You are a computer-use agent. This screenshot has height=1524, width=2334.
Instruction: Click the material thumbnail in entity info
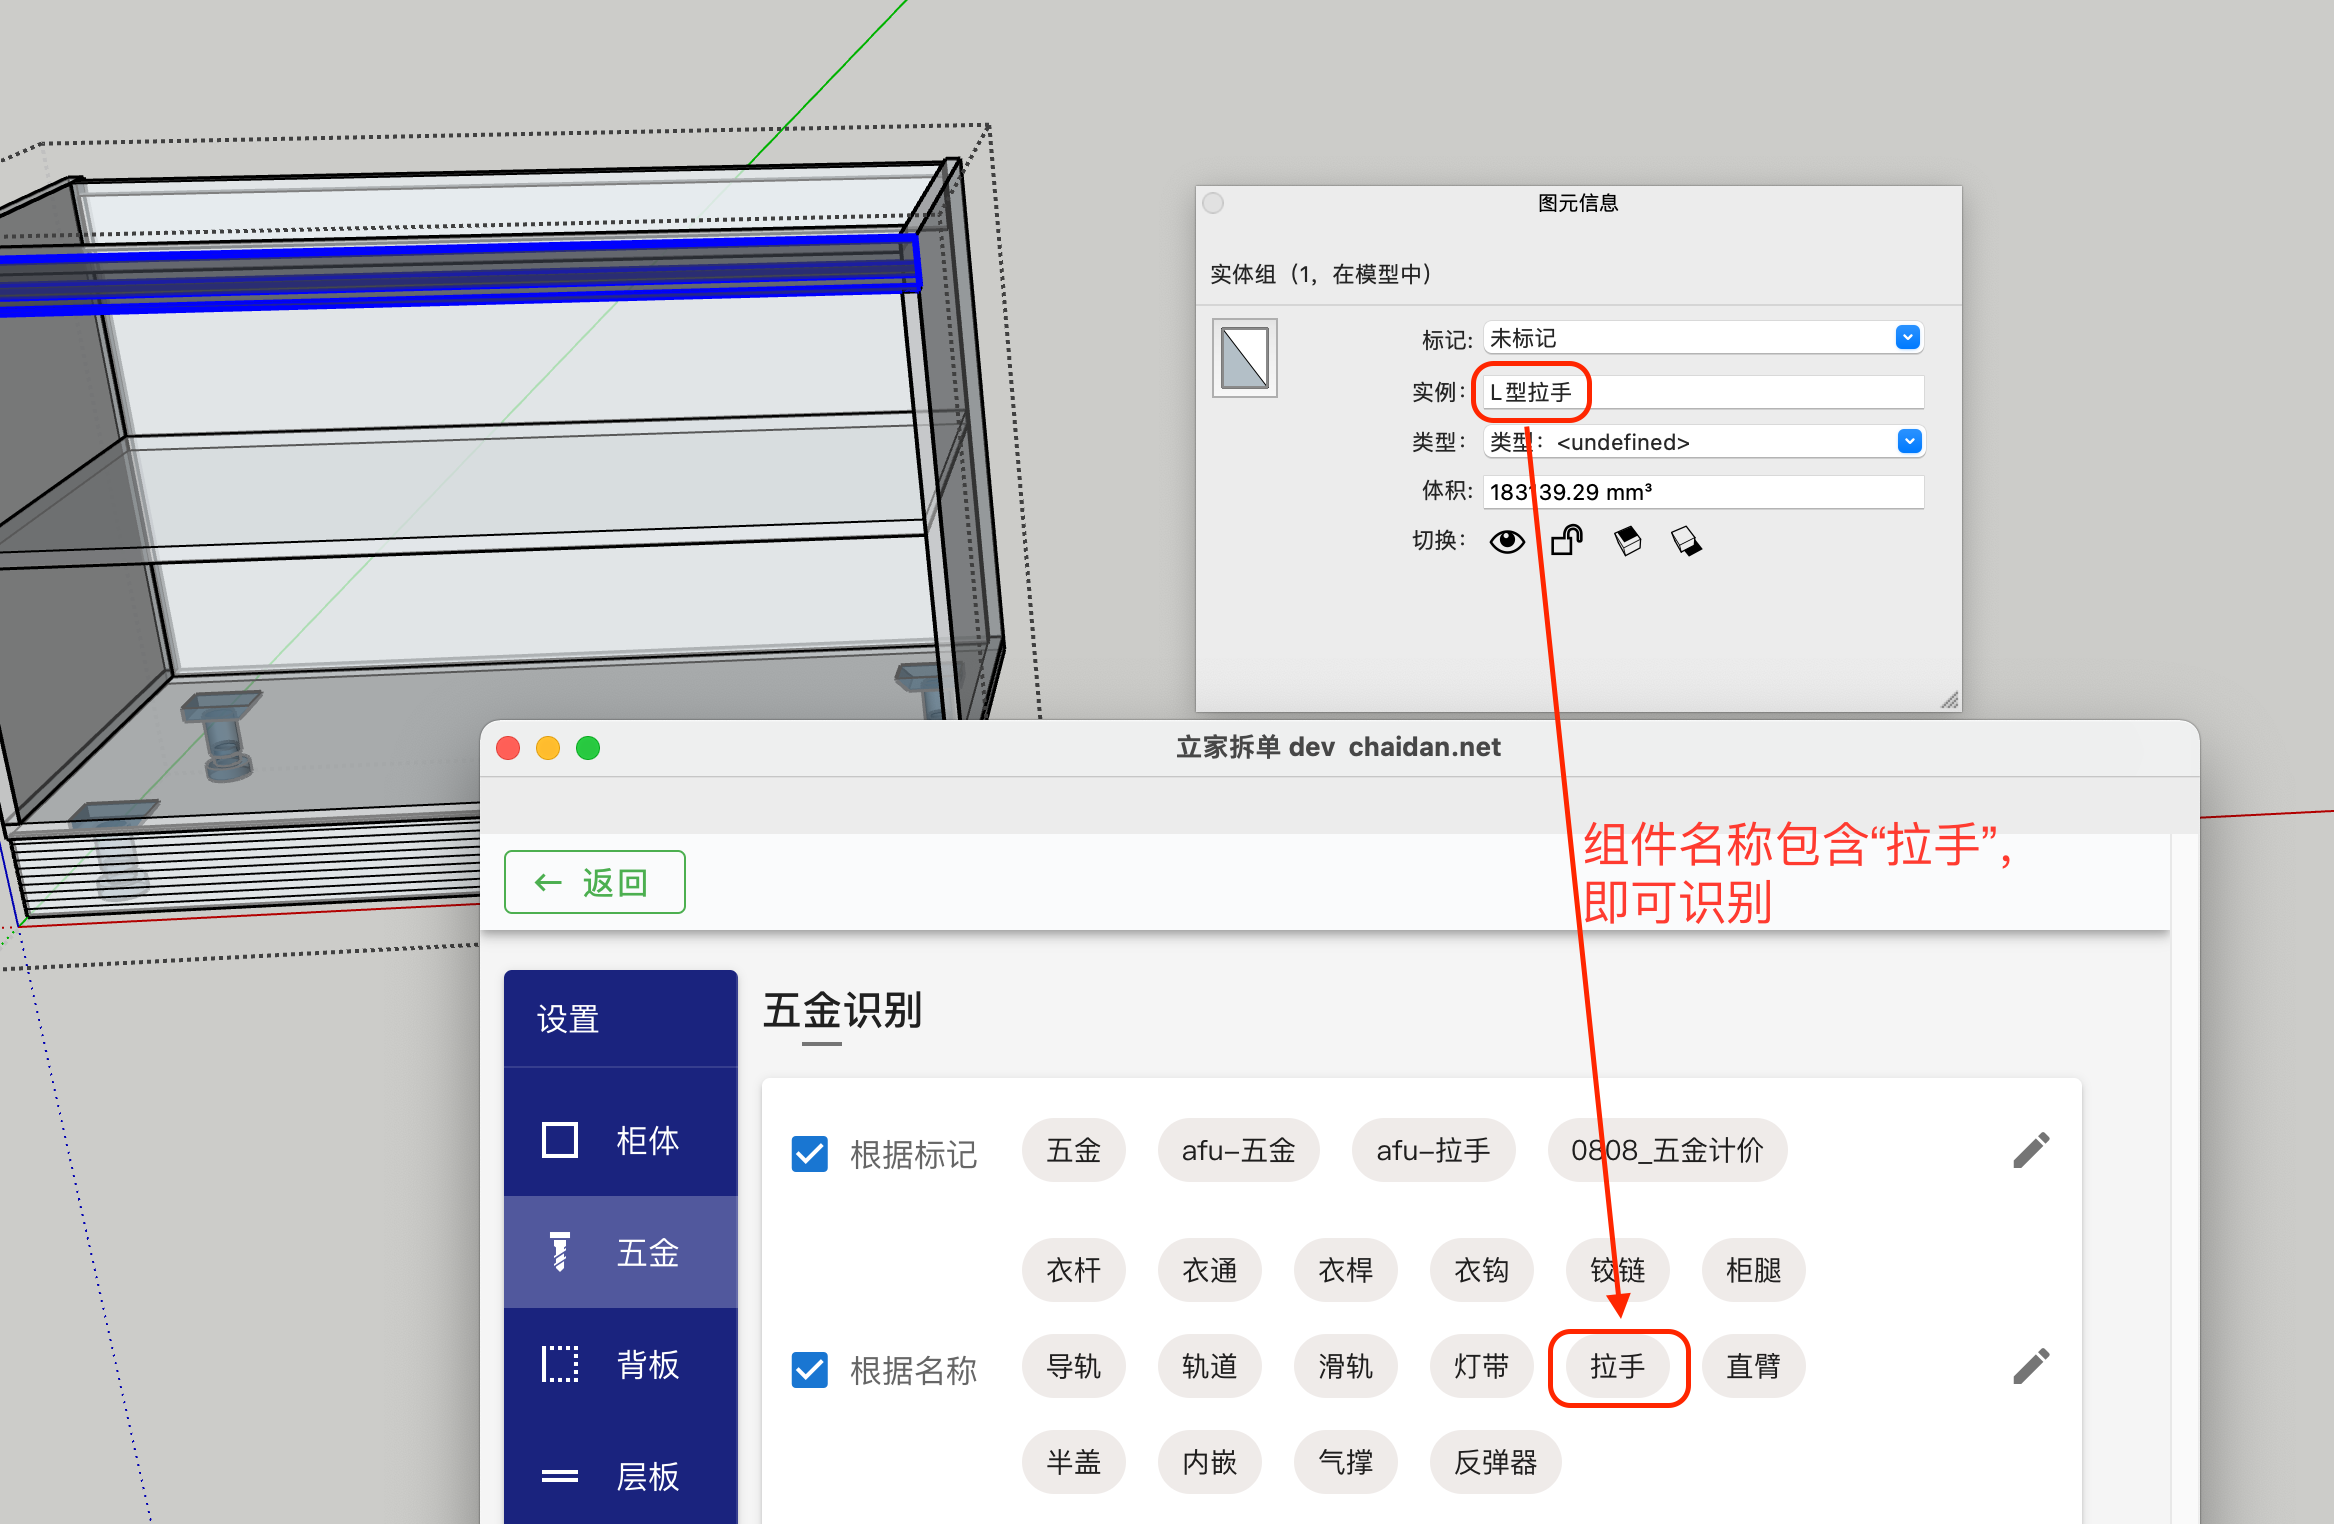[1244, 358]
